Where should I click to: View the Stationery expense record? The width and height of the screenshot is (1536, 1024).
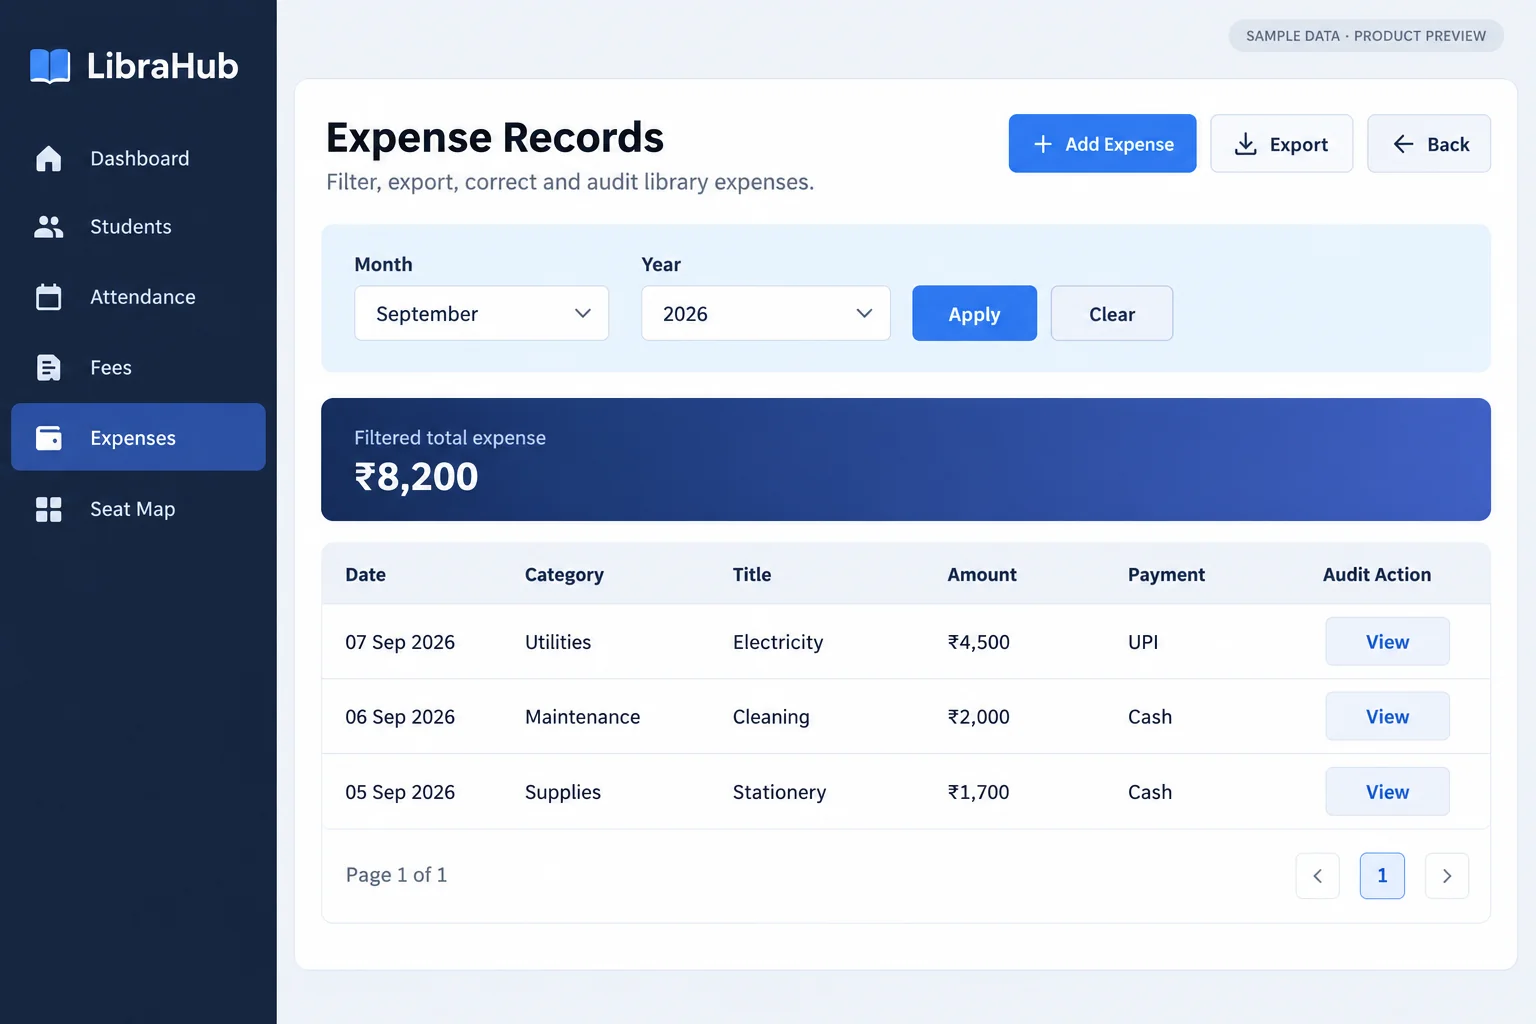pos(1387,791)
